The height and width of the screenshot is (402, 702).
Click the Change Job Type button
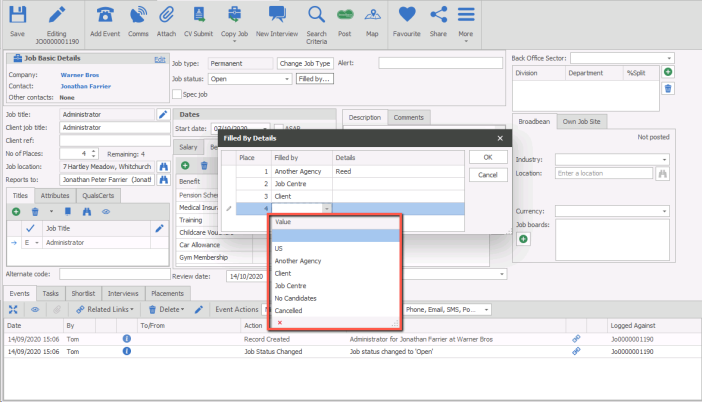point(305,62)
